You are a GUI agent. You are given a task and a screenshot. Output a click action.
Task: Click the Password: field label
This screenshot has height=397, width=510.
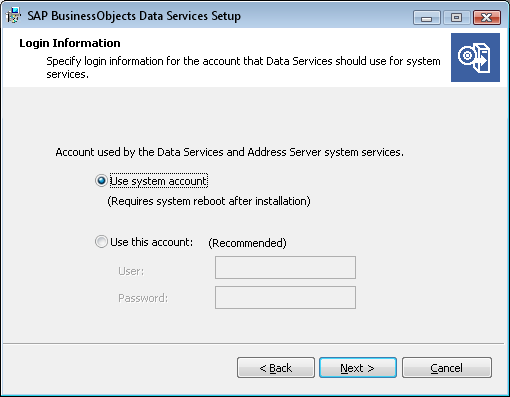(x=143, y=298)
